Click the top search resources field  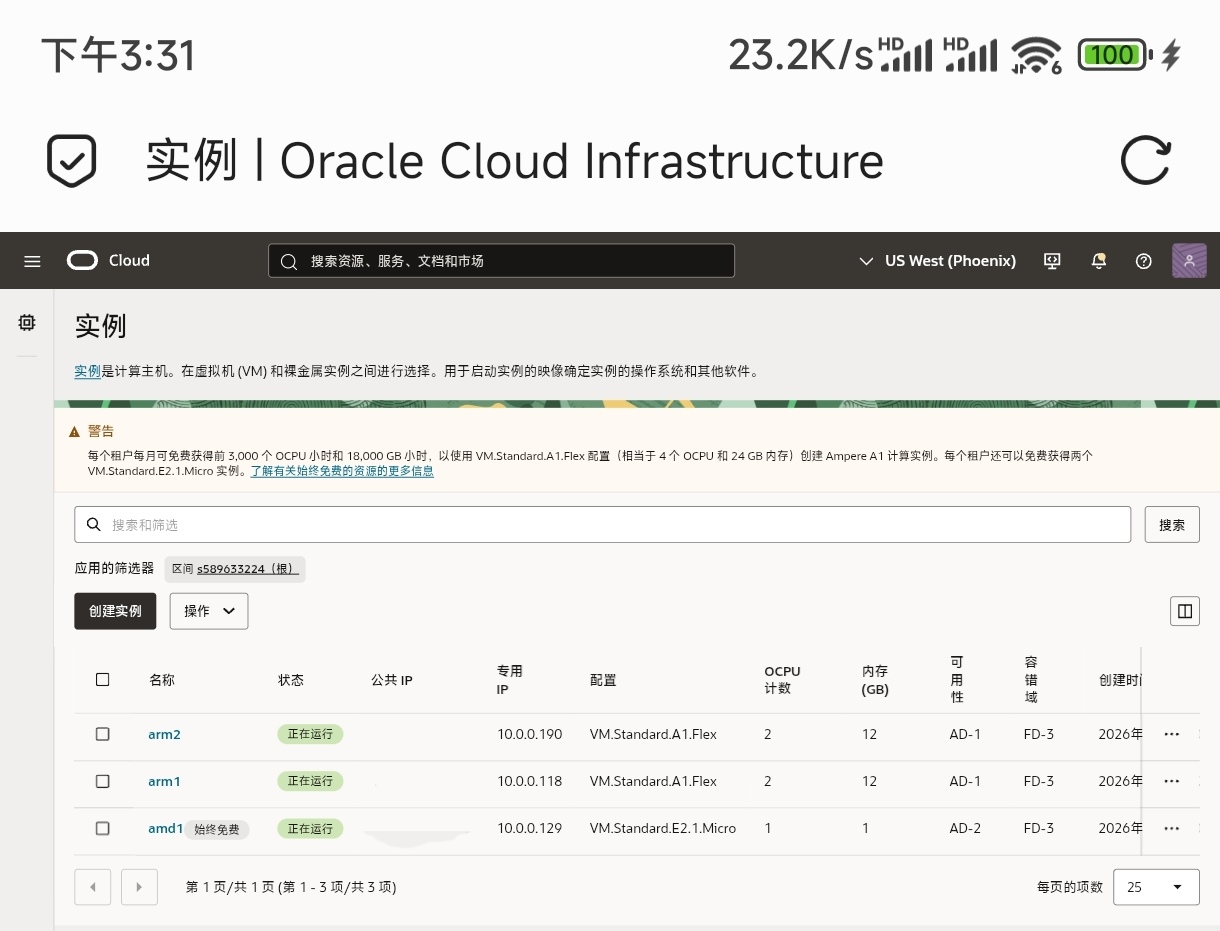(x=501, y=261)
